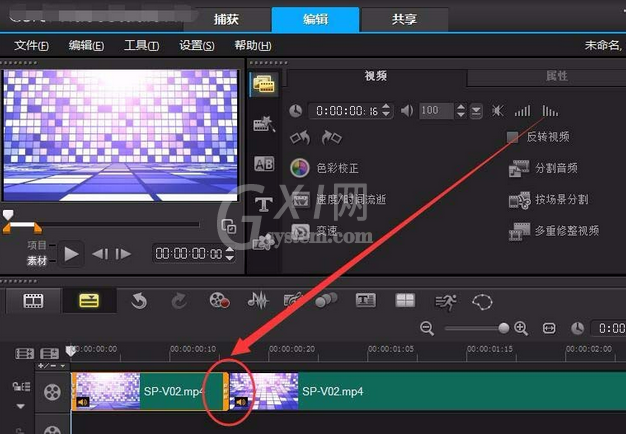Viewport: 626px width, 434px height.
Task: Toggle the 反转视频 checkbox
Action: click(x=512, y=137)
